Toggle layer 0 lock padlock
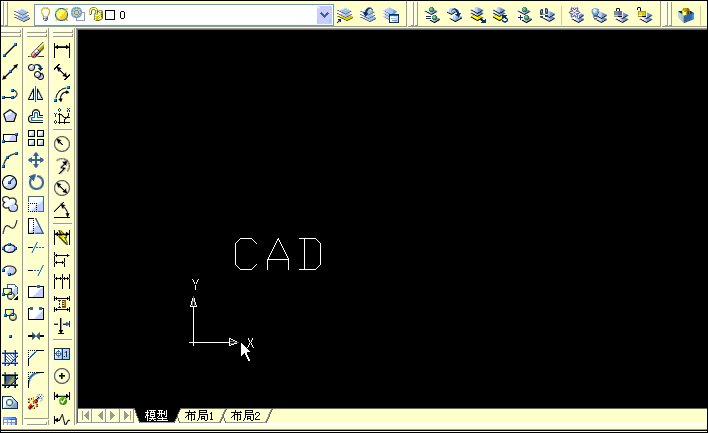This screenshot has height=433, width=708. coord(96,14)
